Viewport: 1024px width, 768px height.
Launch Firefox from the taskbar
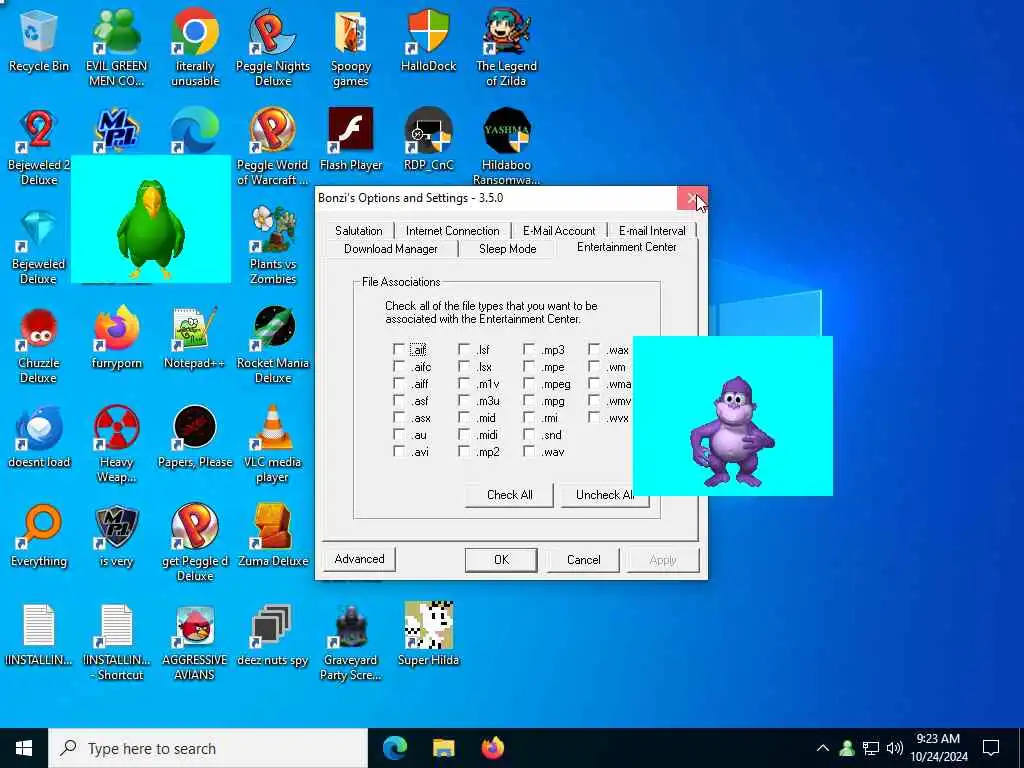[x=493, y=748]
